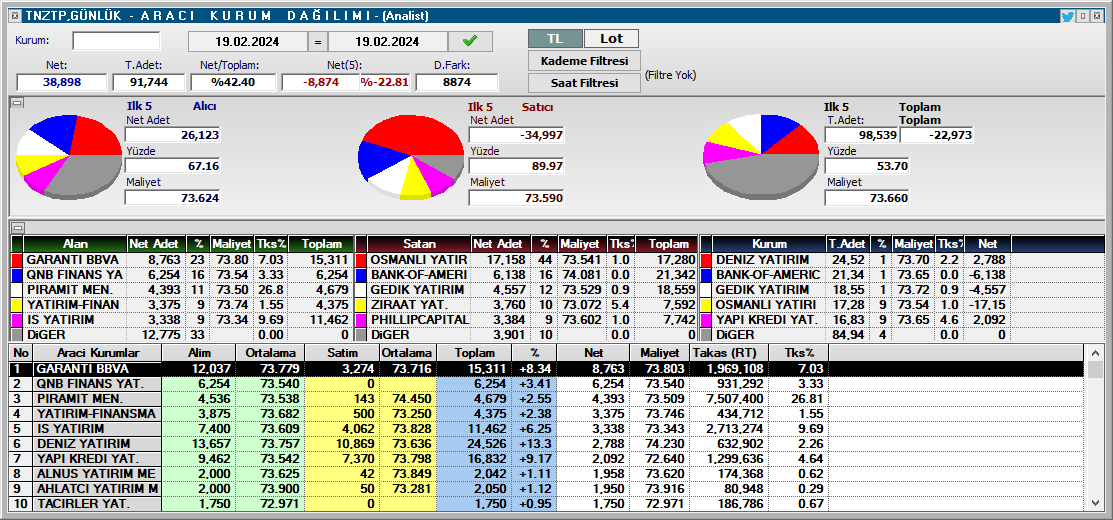This screenshot has height=520, width=1113.
Task: Click the Ilk 5 Toplam pie chart
Action: (761, 157)
